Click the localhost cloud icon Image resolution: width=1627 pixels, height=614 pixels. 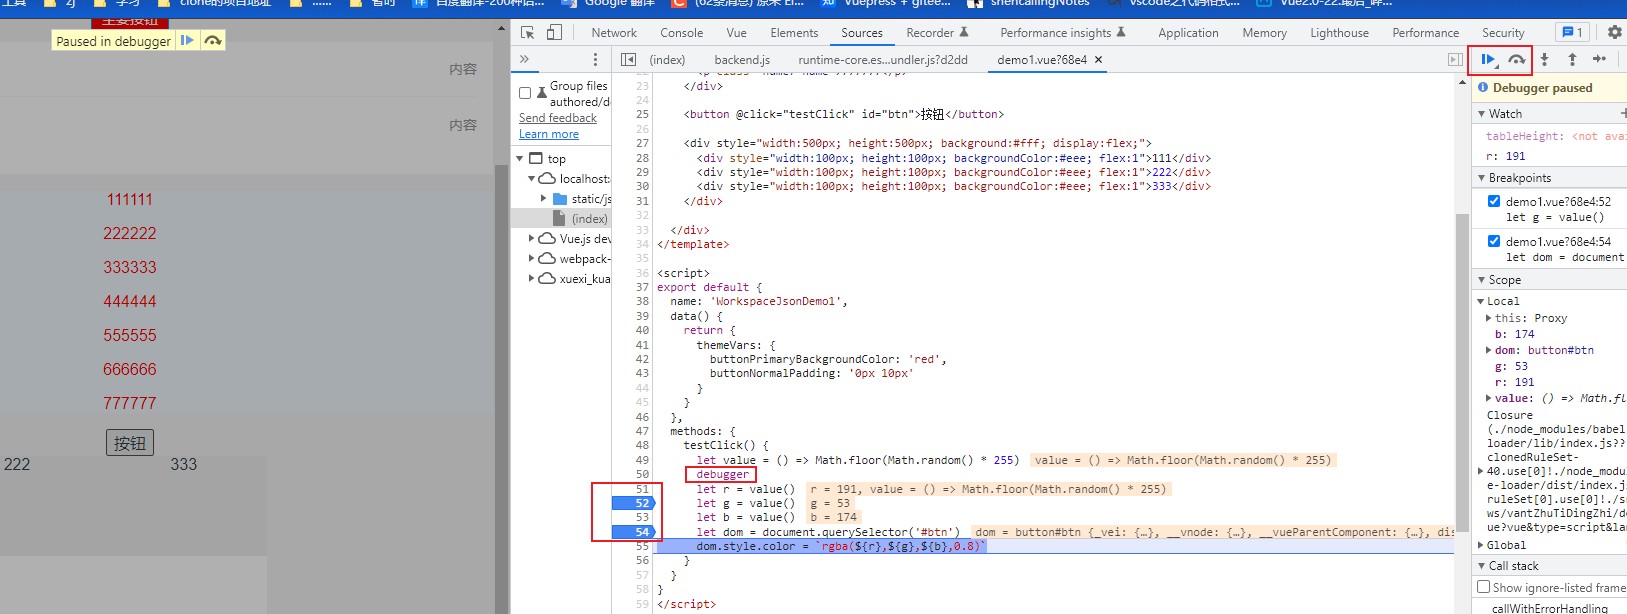pyautogui.click(x=547, y=179)
